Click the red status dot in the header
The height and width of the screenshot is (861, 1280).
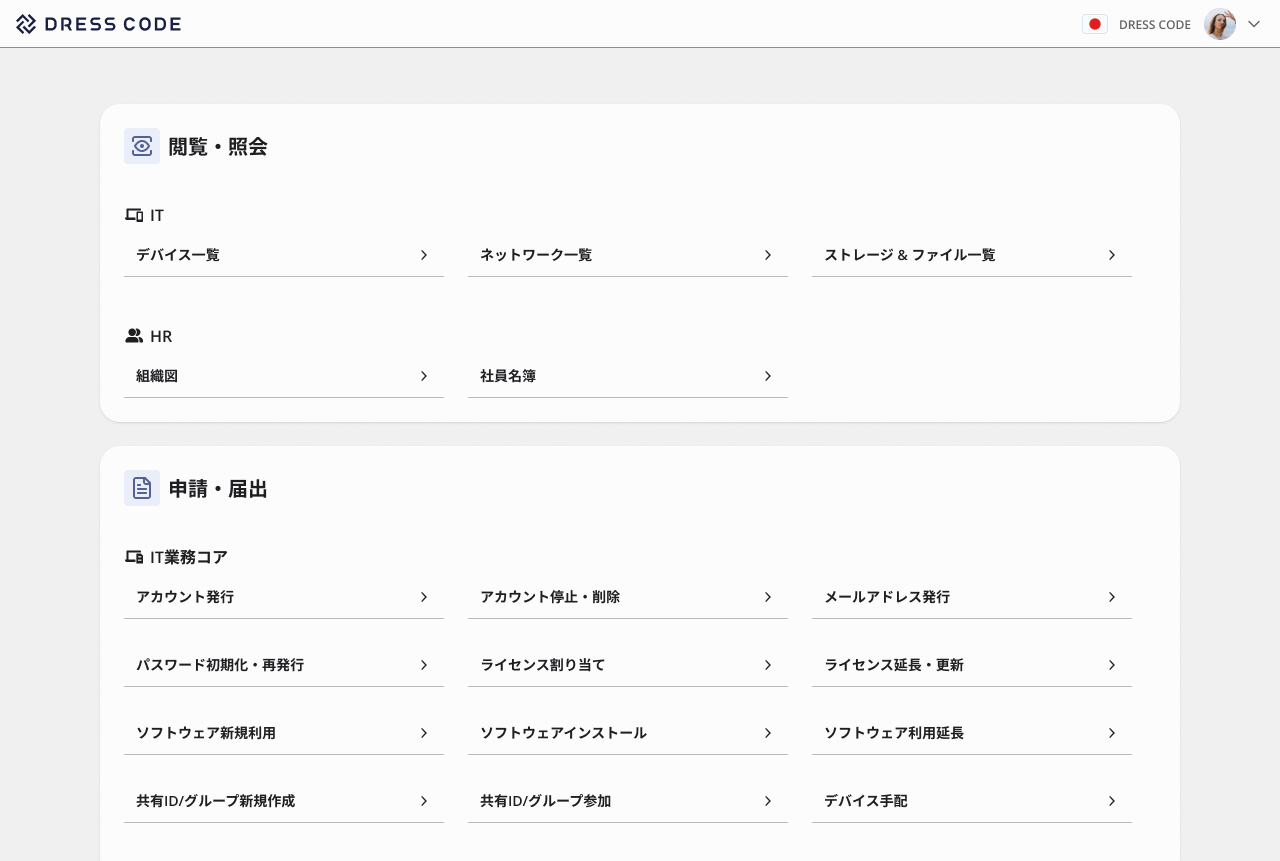1095,23
